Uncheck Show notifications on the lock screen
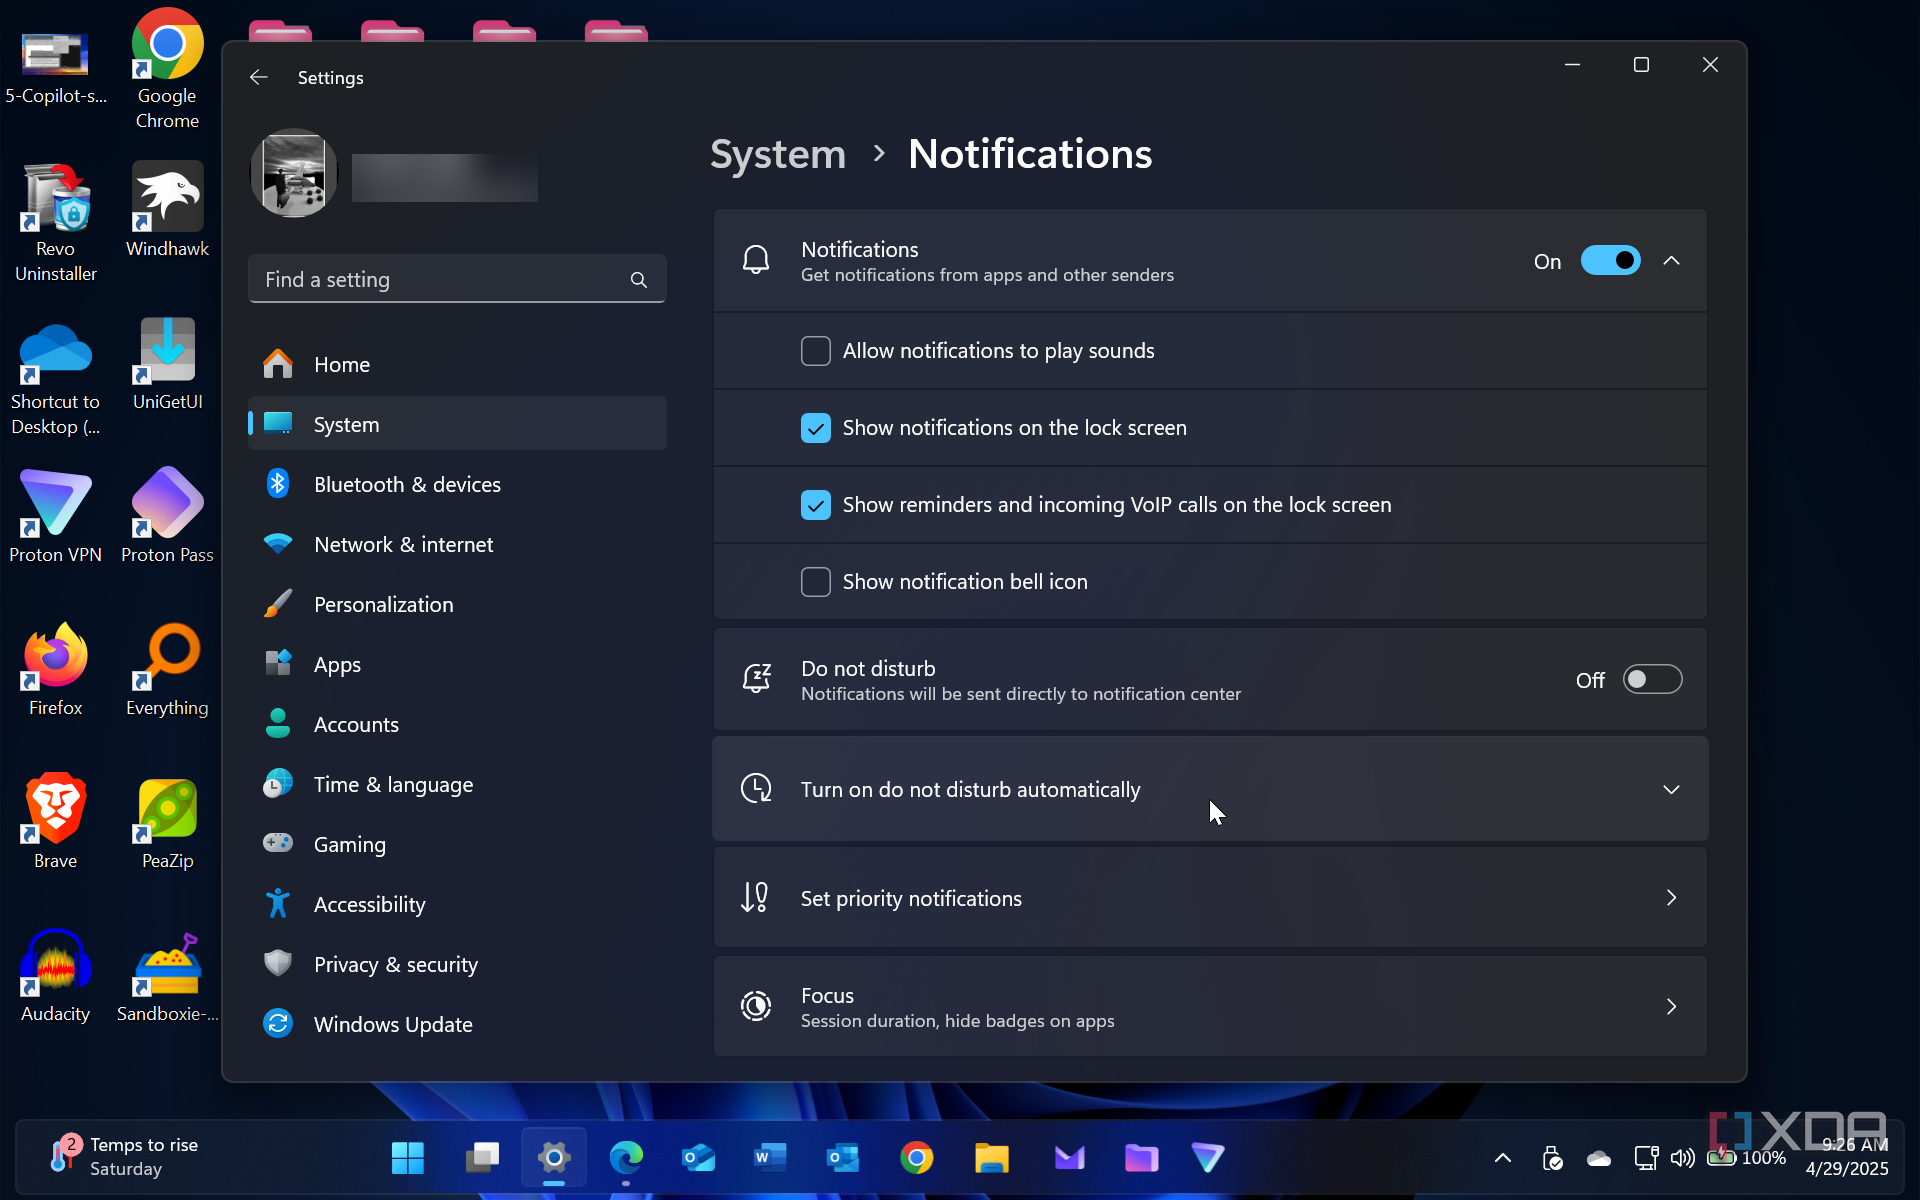The image size is (1920, 1200). (x=816, y=428)
